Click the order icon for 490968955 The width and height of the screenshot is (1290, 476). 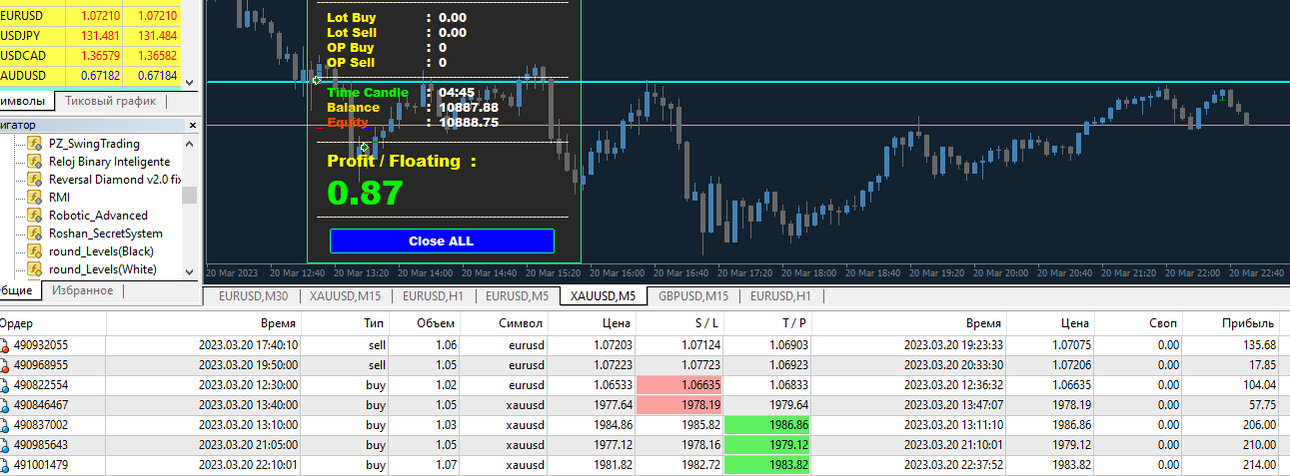[x=6, y=365]
